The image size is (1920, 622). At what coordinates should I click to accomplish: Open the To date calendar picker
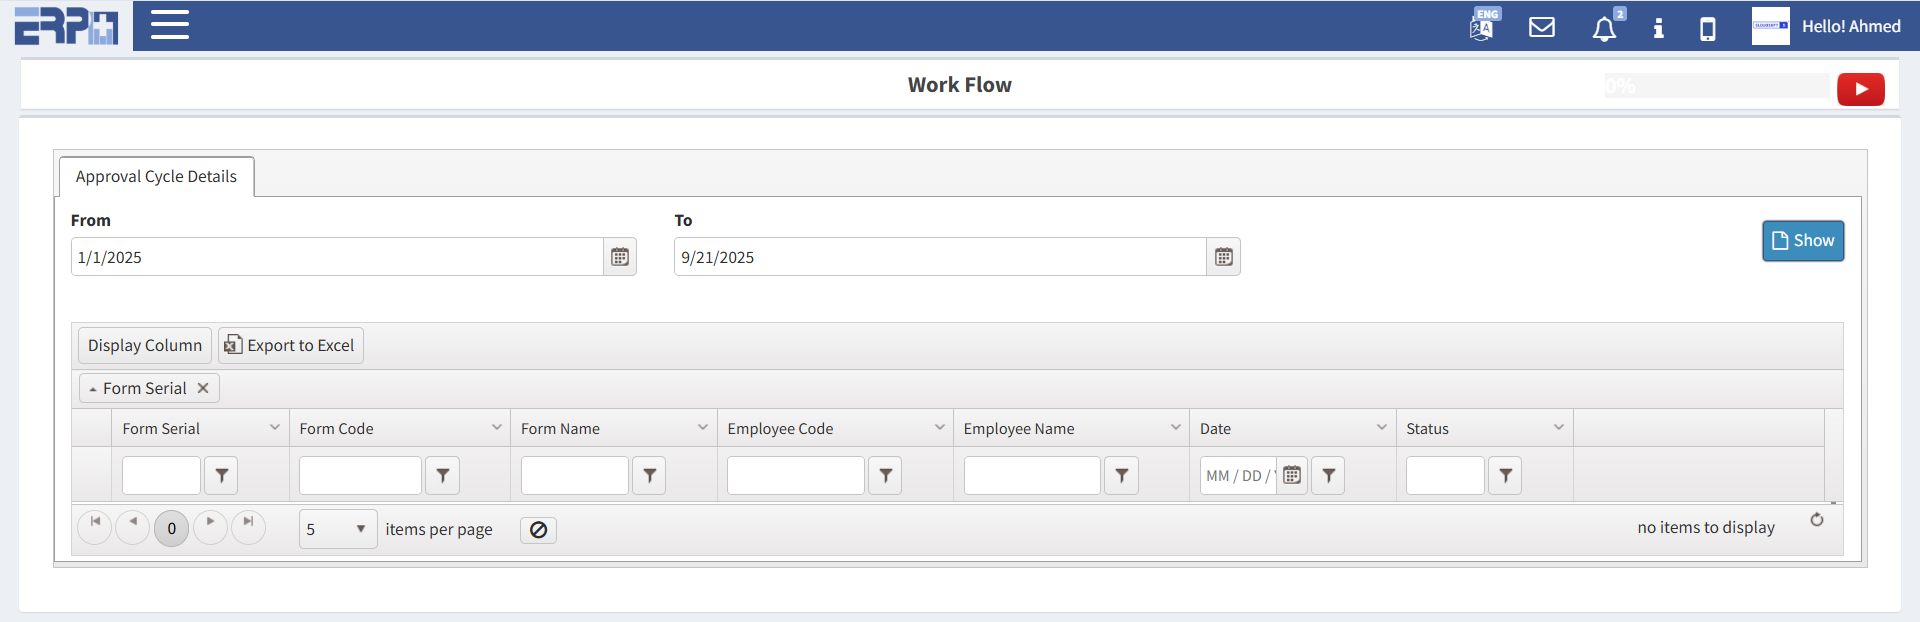click(x=1223, y=257)
